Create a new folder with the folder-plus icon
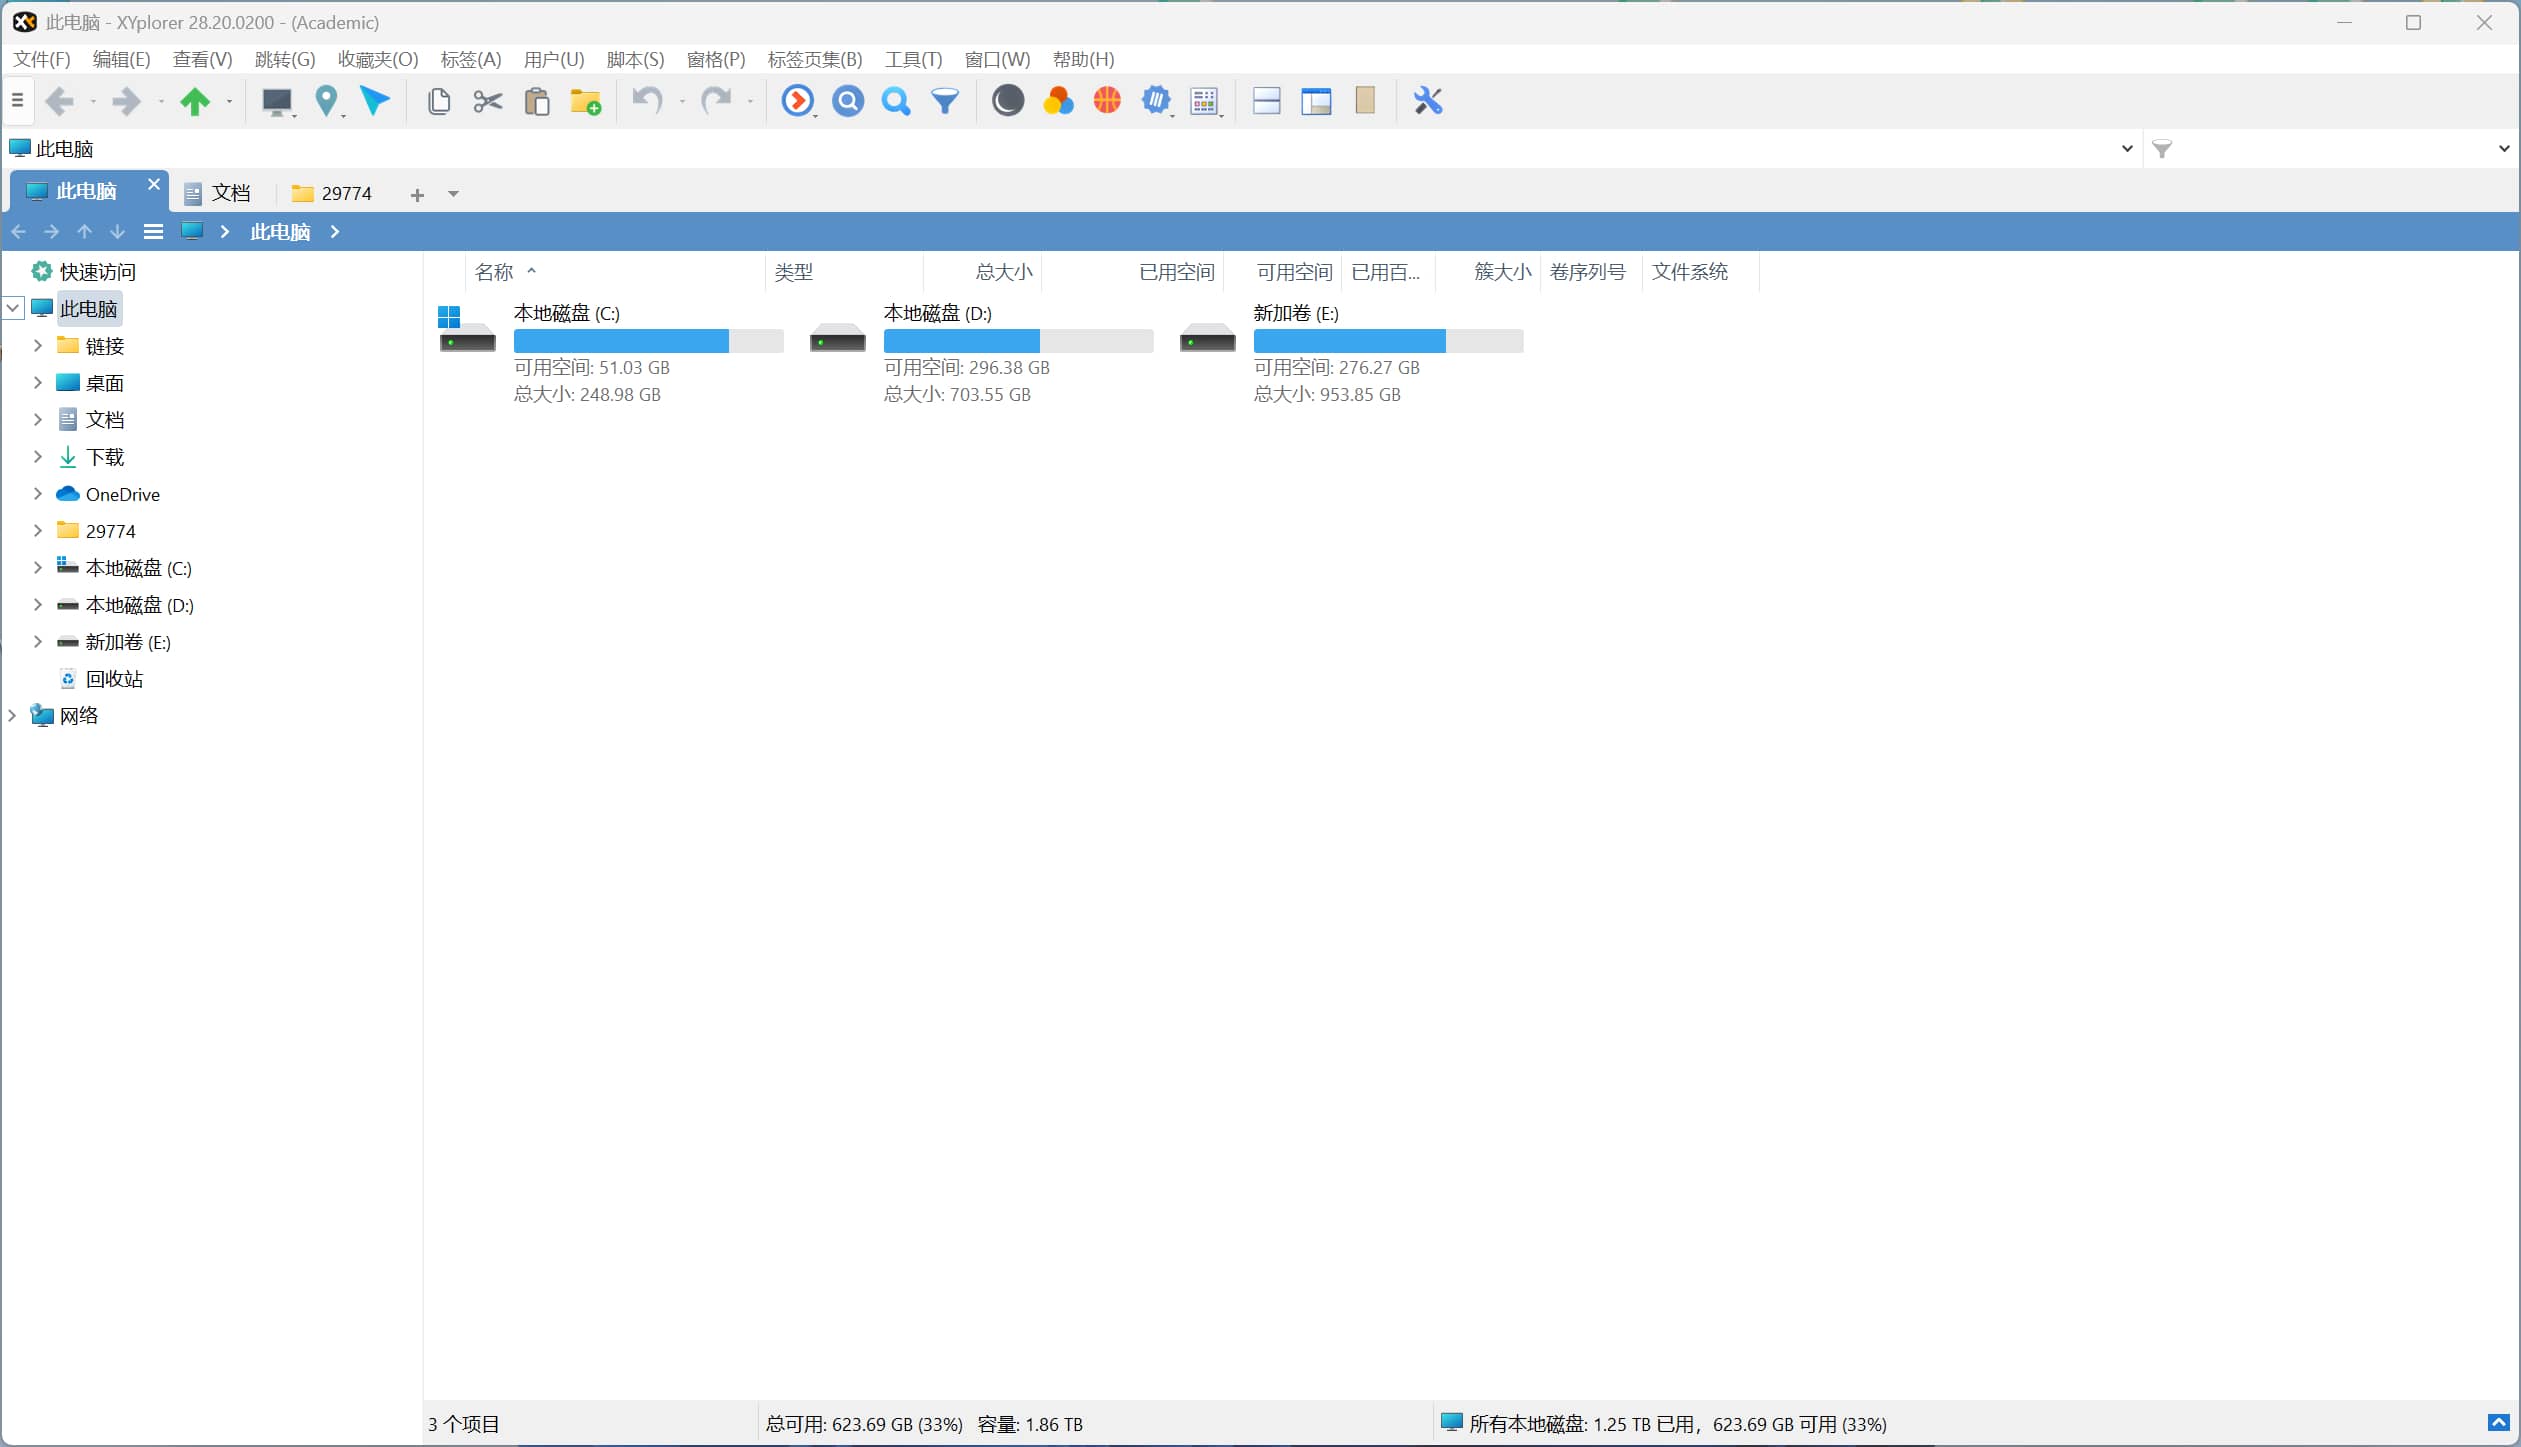 point(586,101)
